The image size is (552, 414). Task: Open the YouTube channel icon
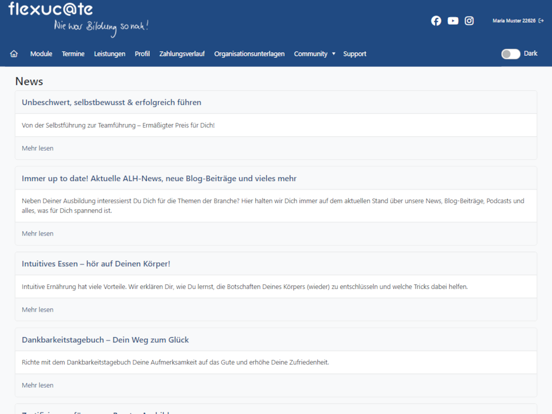click(453, 21)
